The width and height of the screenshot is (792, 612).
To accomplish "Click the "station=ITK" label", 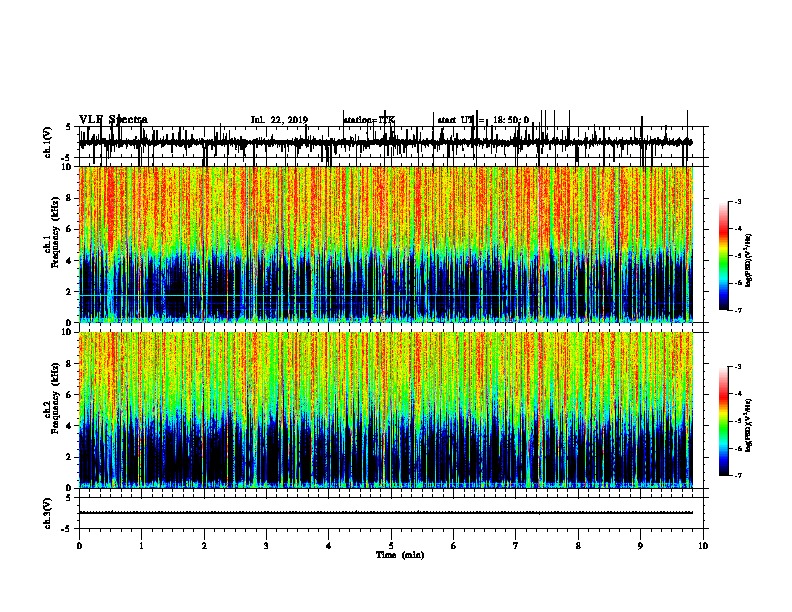I will tap(369, 120).
